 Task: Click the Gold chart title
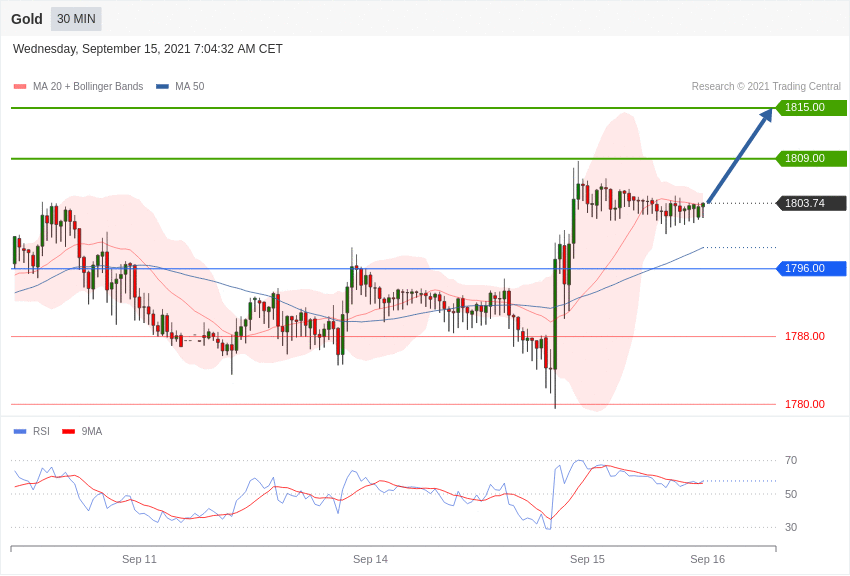pyautogui.click(x=27, y=19)
